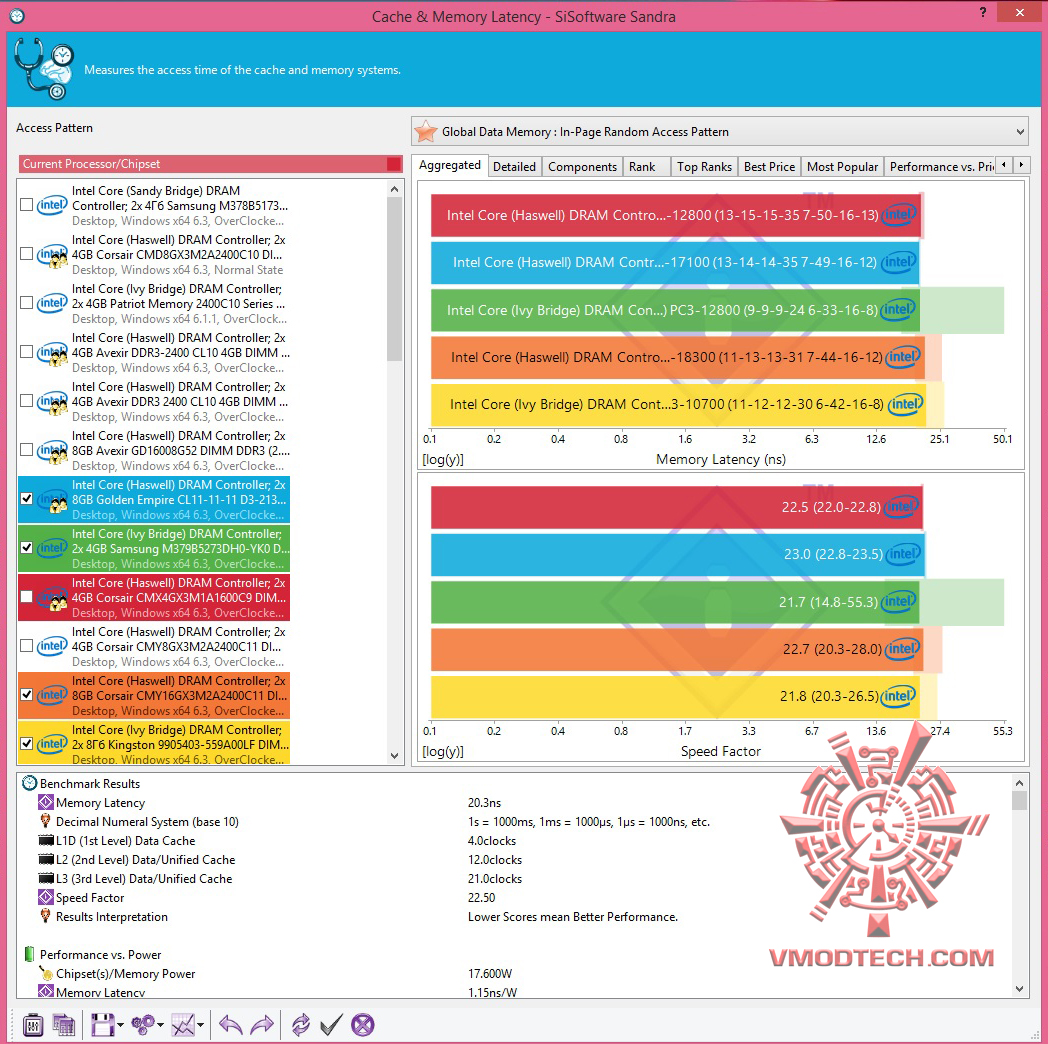Click the star icon in access pattern box
The height and width of the screenshot is (1044, 1048).
pyautogui.click(x=426, y=132)
